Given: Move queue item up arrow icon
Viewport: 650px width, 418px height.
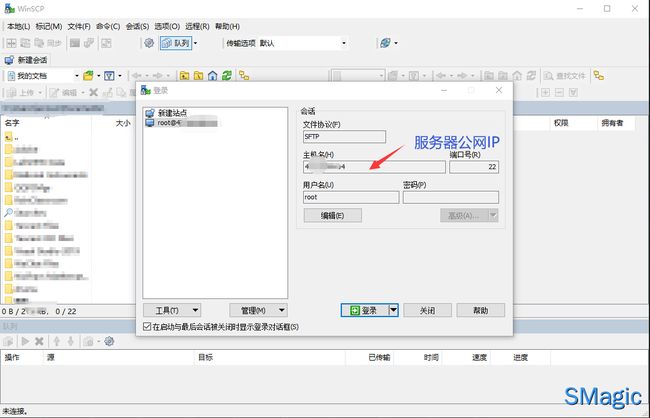Looking at the screenshot, I should 57,341.
